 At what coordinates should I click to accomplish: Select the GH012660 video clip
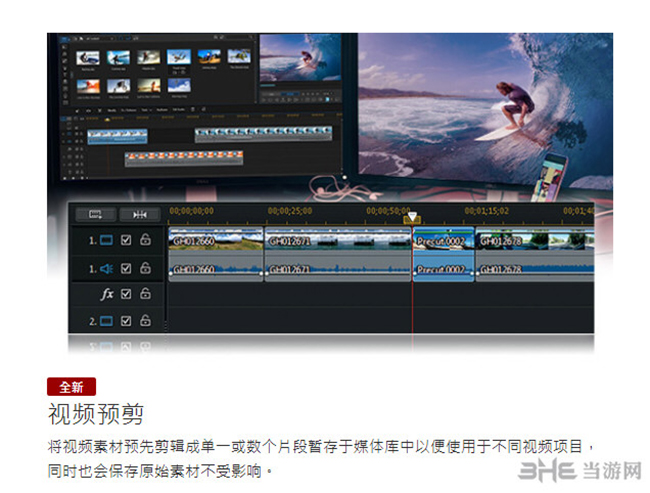[216, 239]
